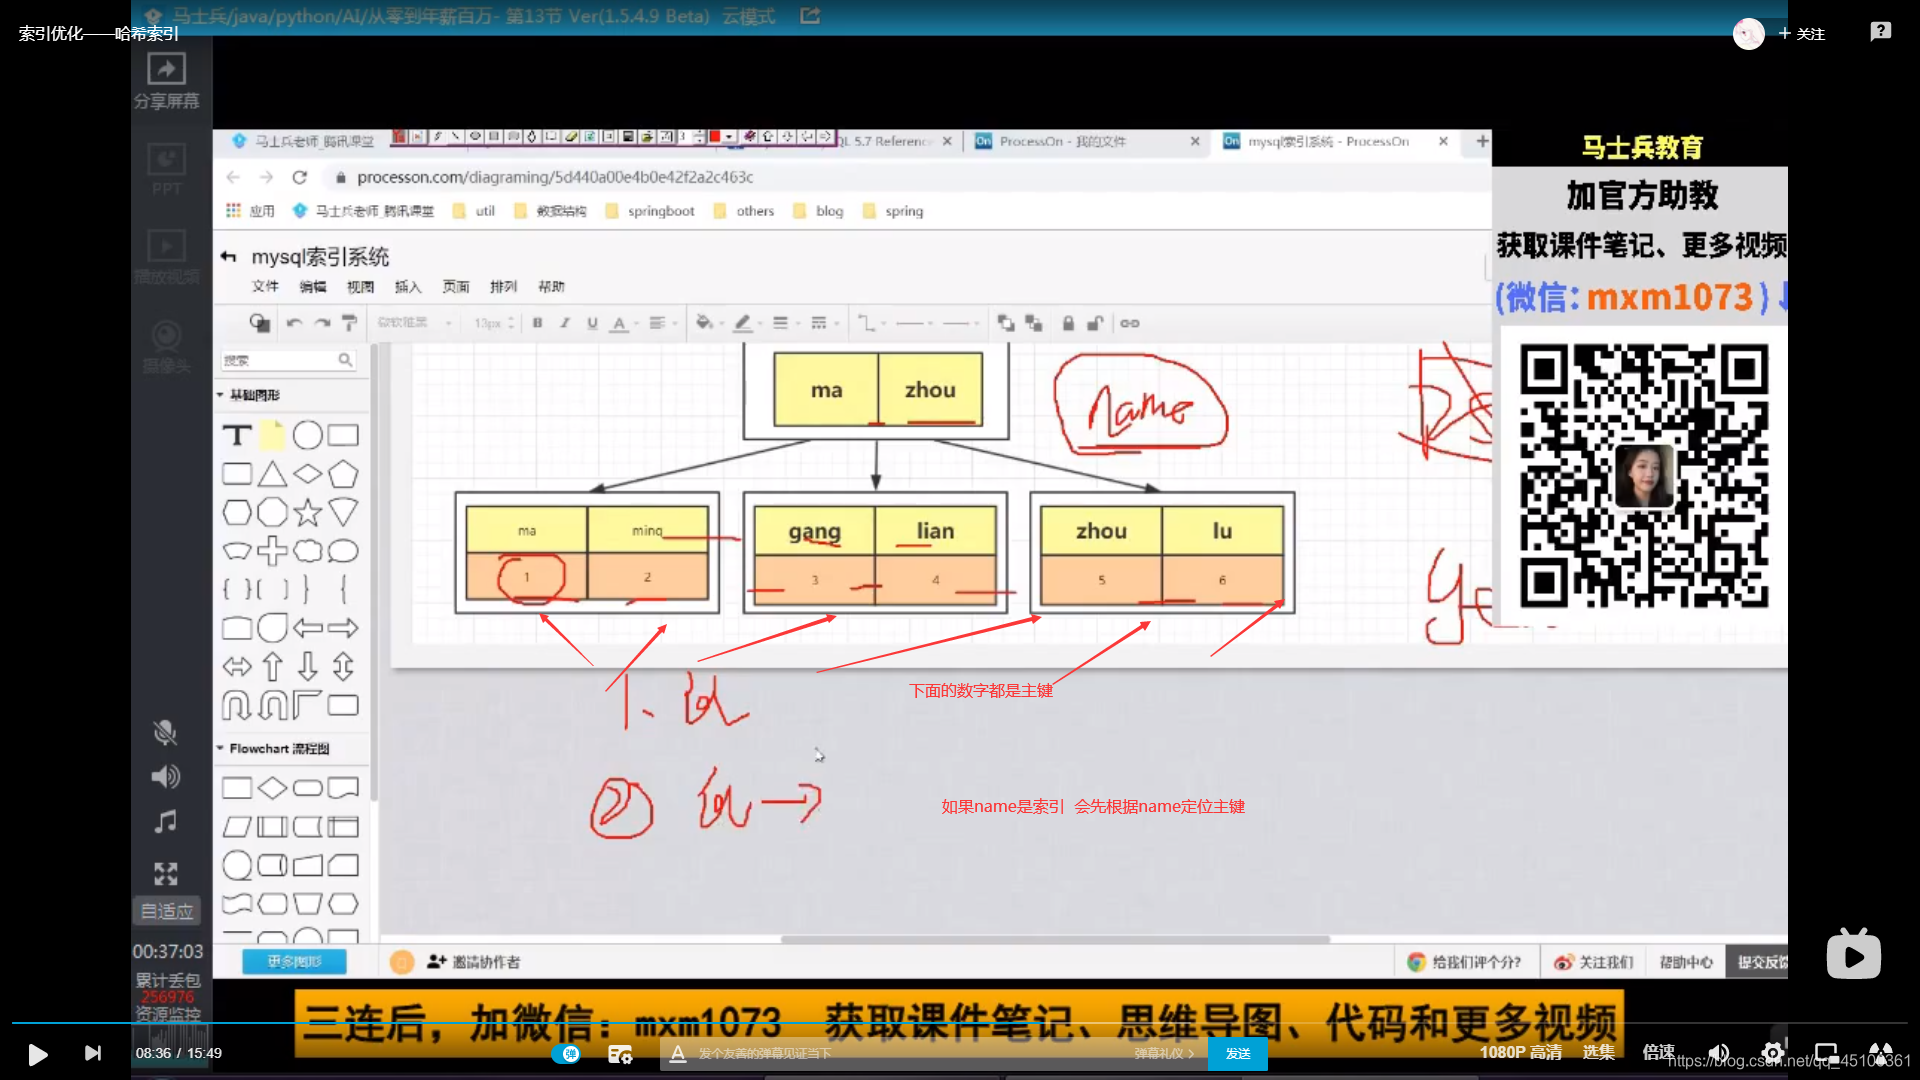
Task: Send the danmaku with 发送 button
Action: pyautogui.click(x=1238, y=1054)
